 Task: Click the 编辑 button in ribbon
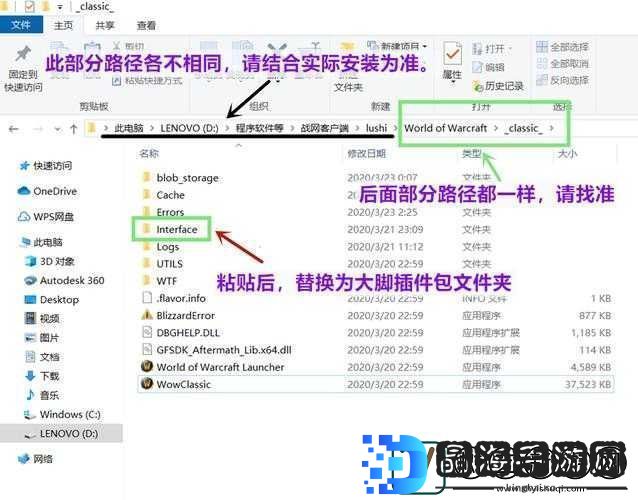point(488,67)
